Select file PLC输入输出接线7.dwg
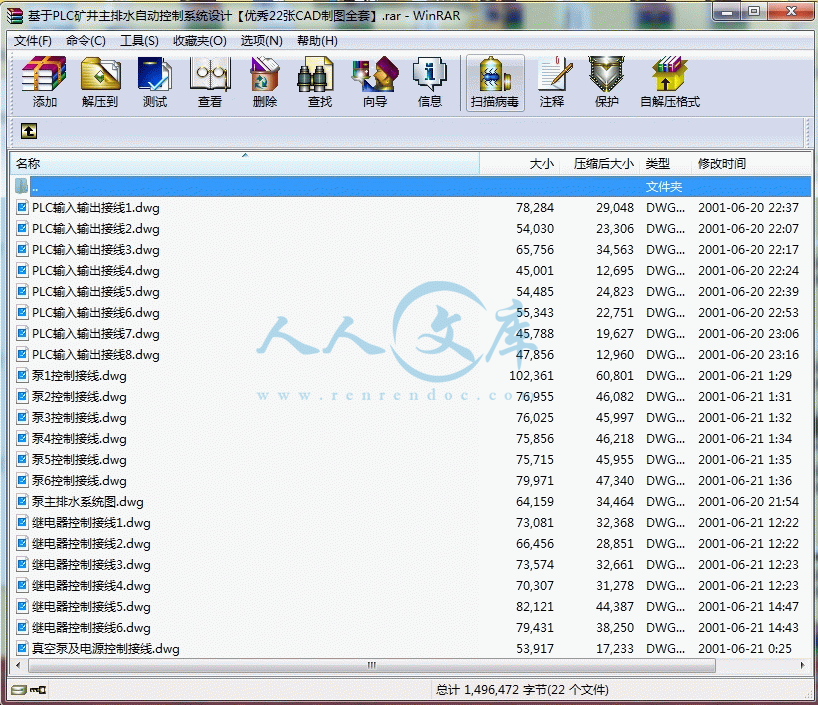Screen dimensions: 818x705 (95, 334)
